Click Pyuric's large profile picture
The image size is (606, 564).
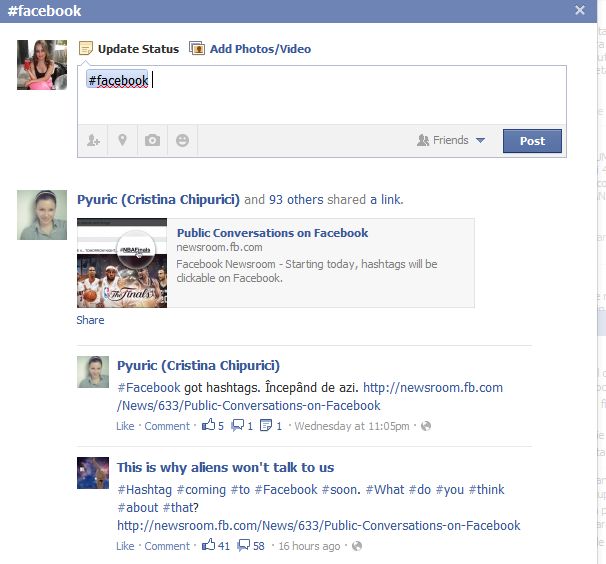(42, 215)
